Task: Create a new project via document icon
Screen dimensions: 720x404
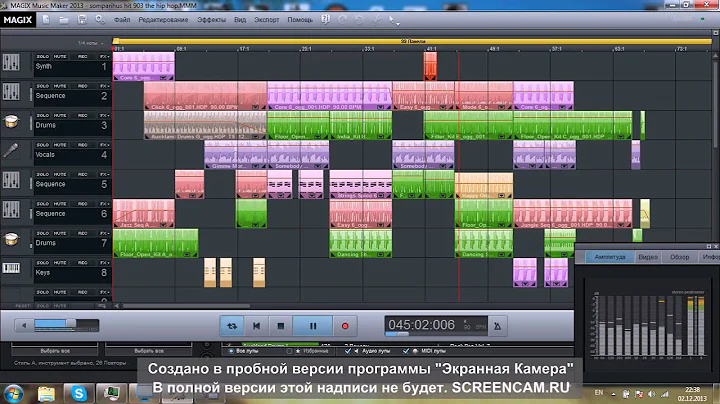Action: point(46,20)
